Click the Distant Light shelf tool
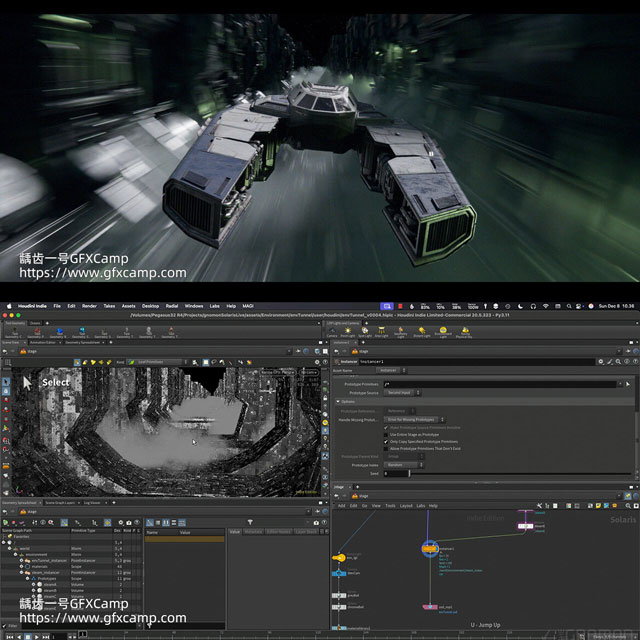The width and height of the screenshot is (640, 640). click(422, 331)
